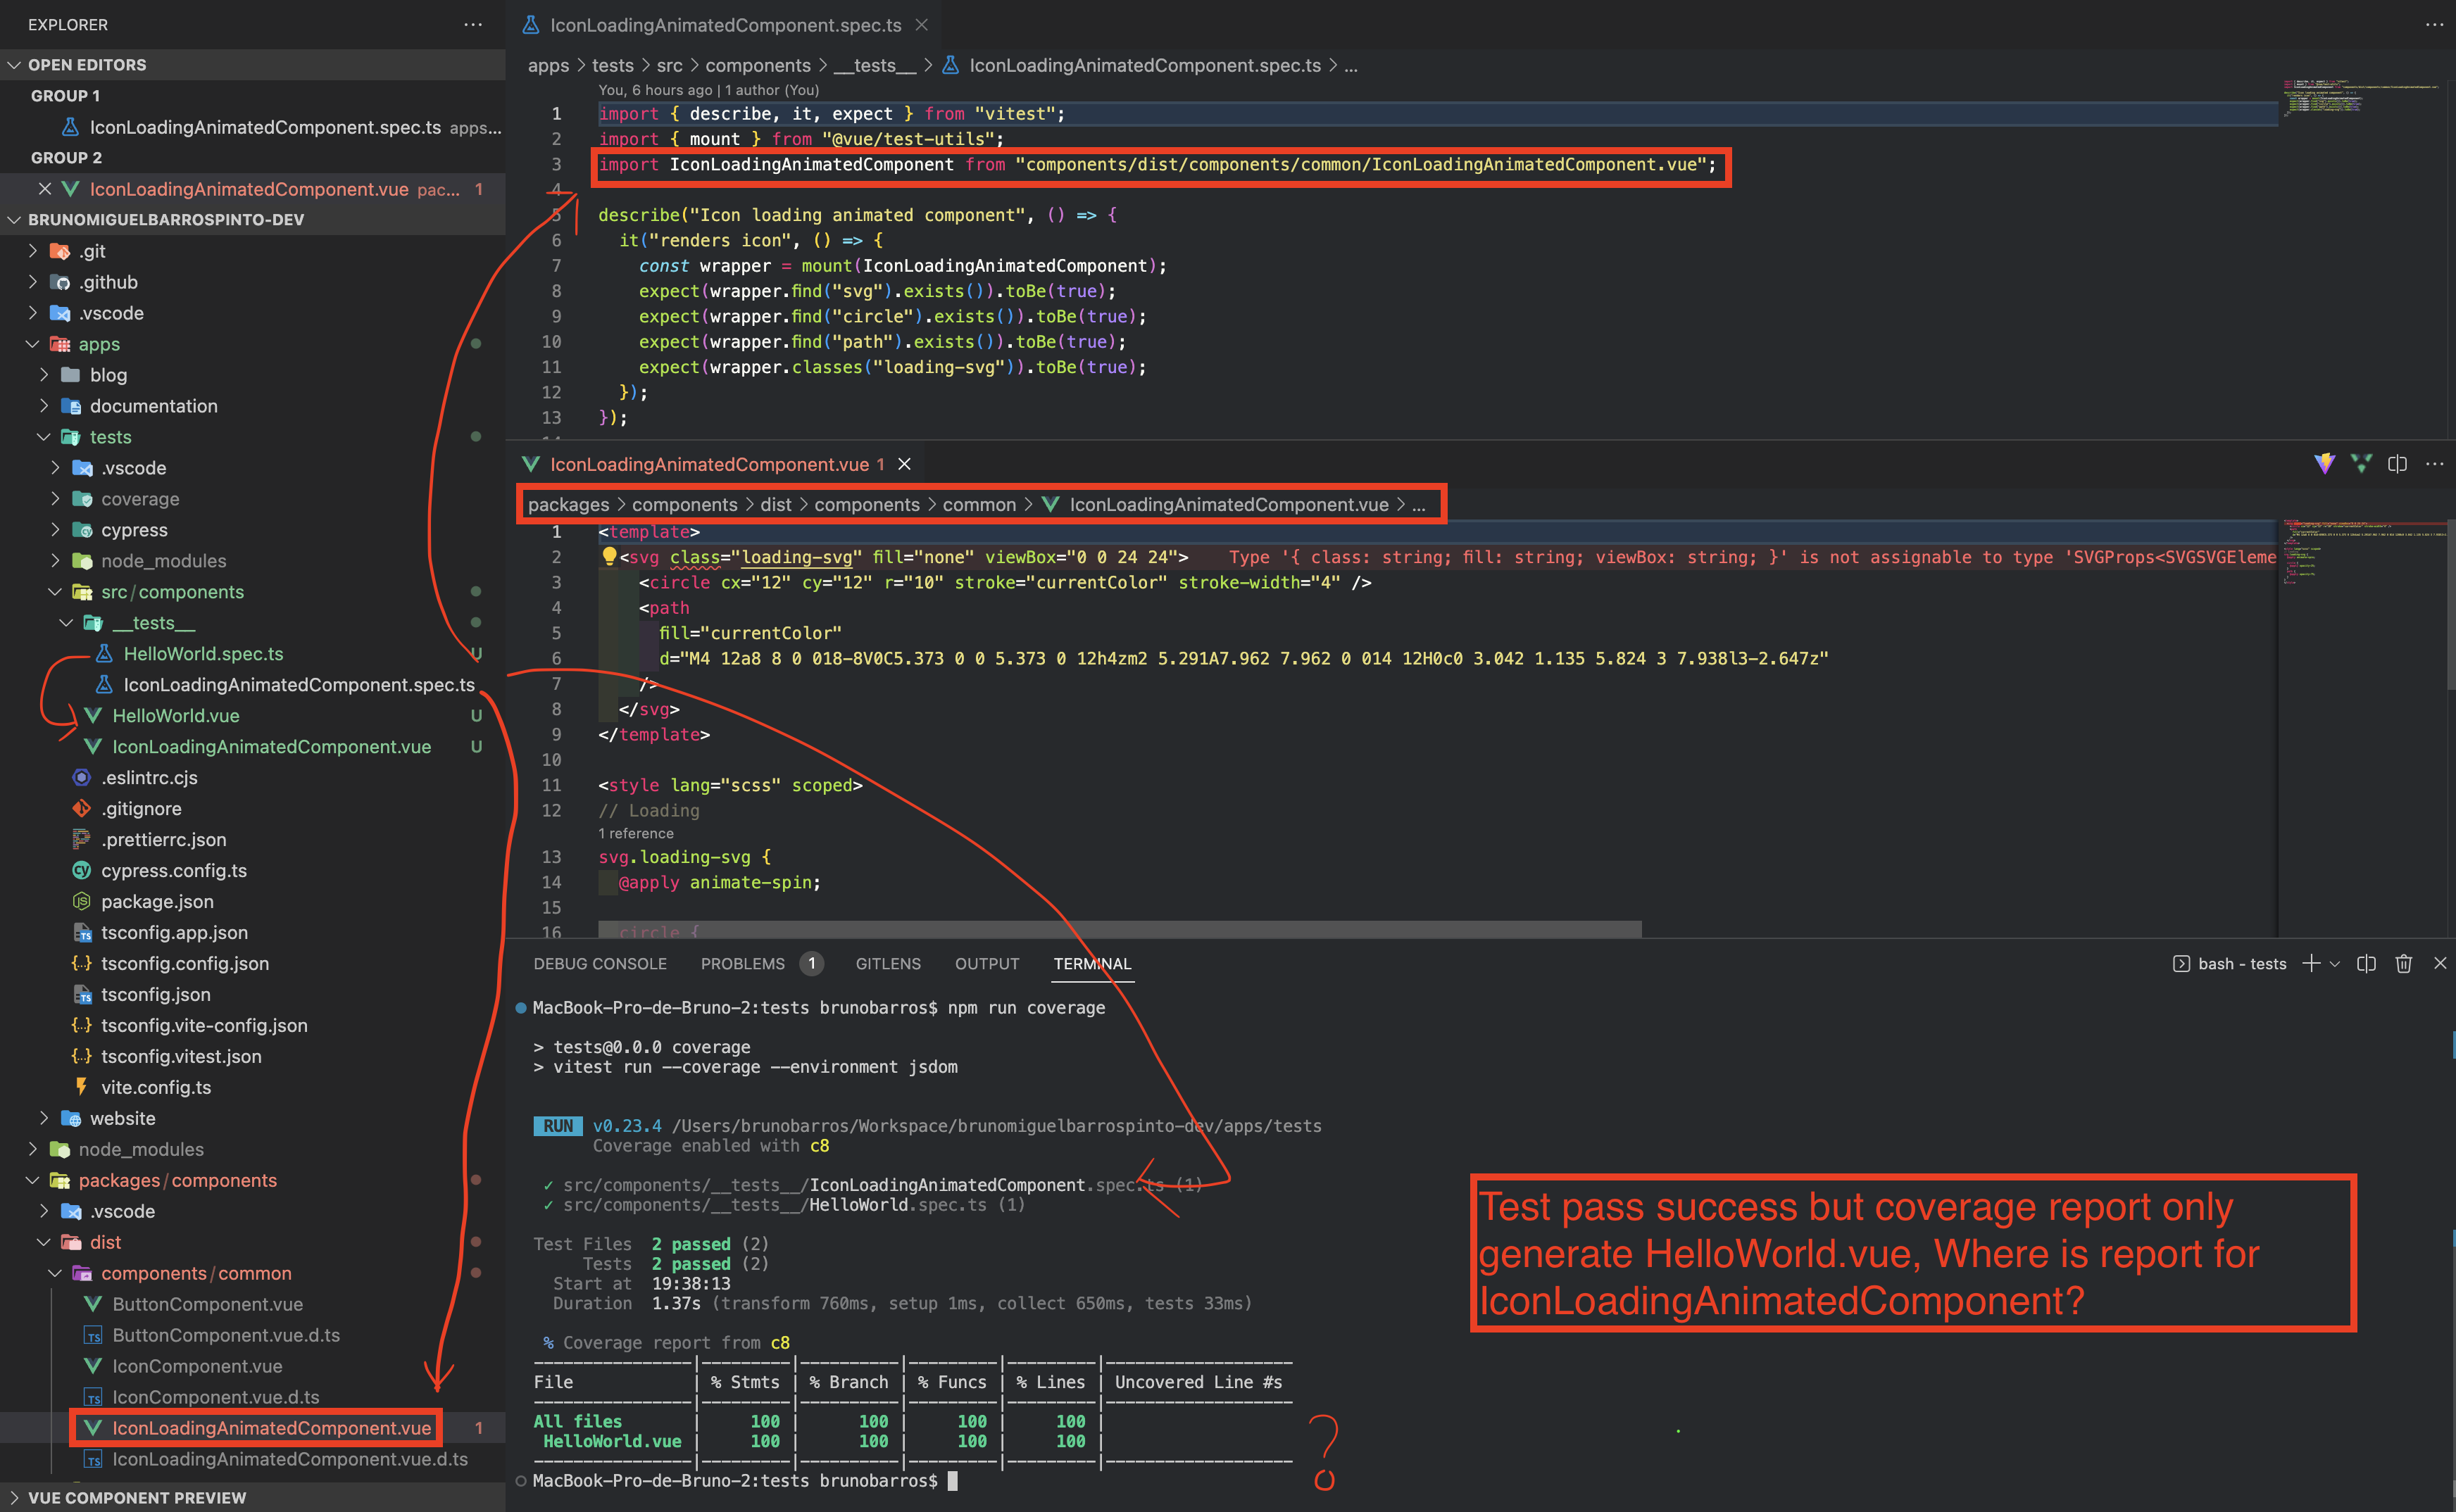
Task: Collapse the OPEN EDITORS section
Action: click(14, 64)
